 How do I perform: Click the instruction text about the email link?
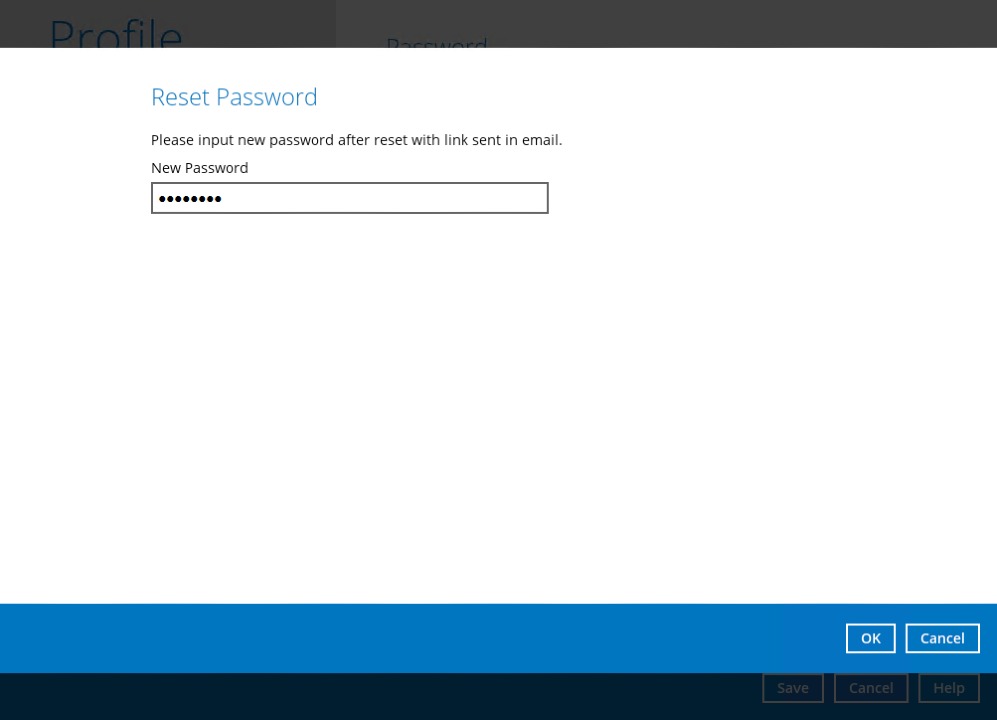pyautogui.click(x=356, y=139)
